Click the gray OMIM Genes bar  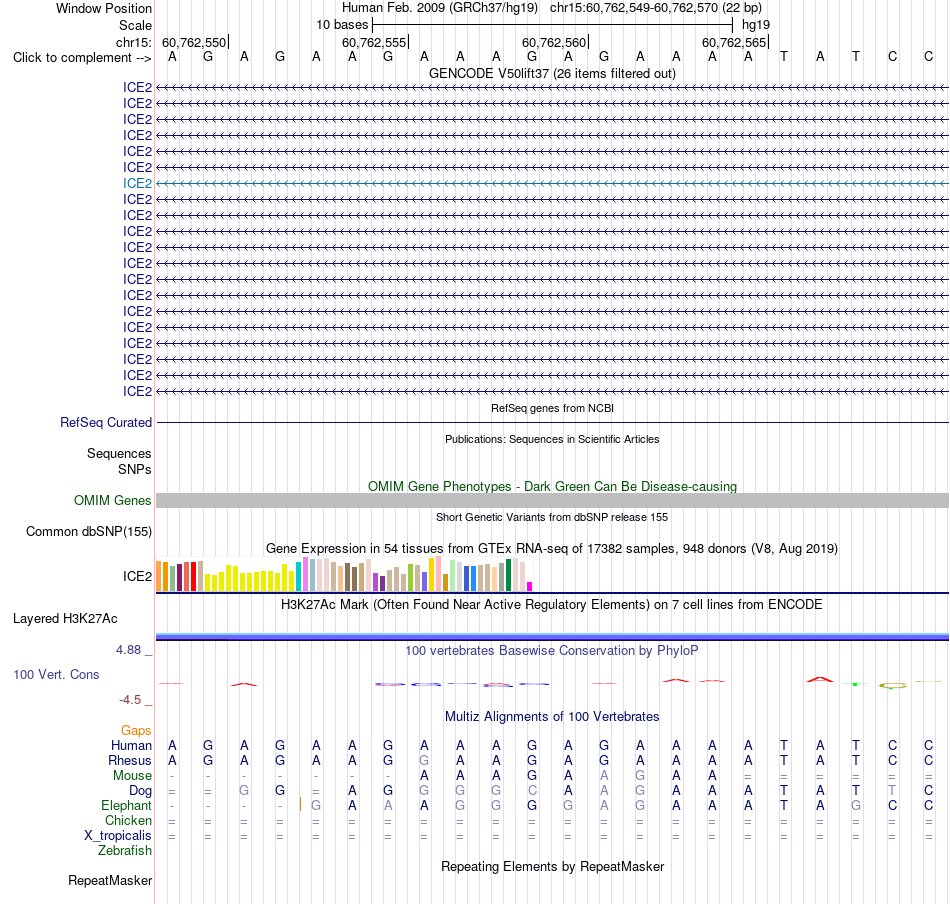coord(552,500)
